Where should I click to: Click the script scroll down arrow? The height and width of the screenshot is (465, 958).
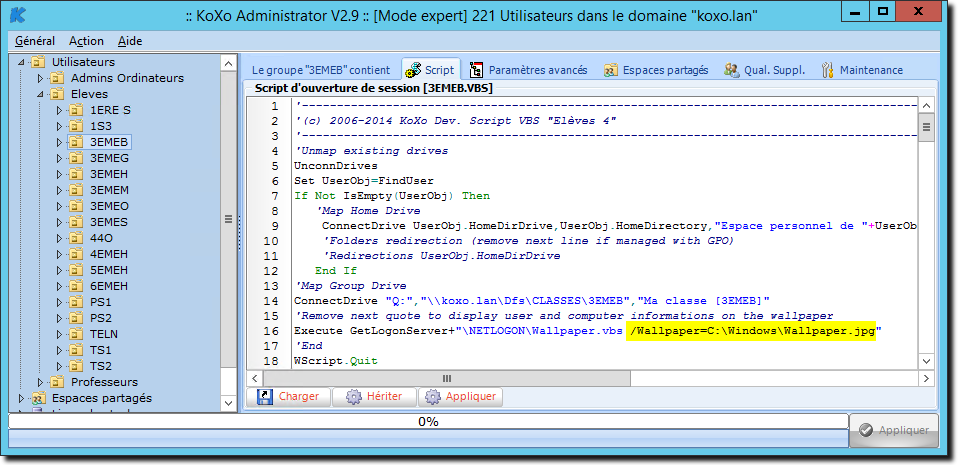[x=926, y=363]
